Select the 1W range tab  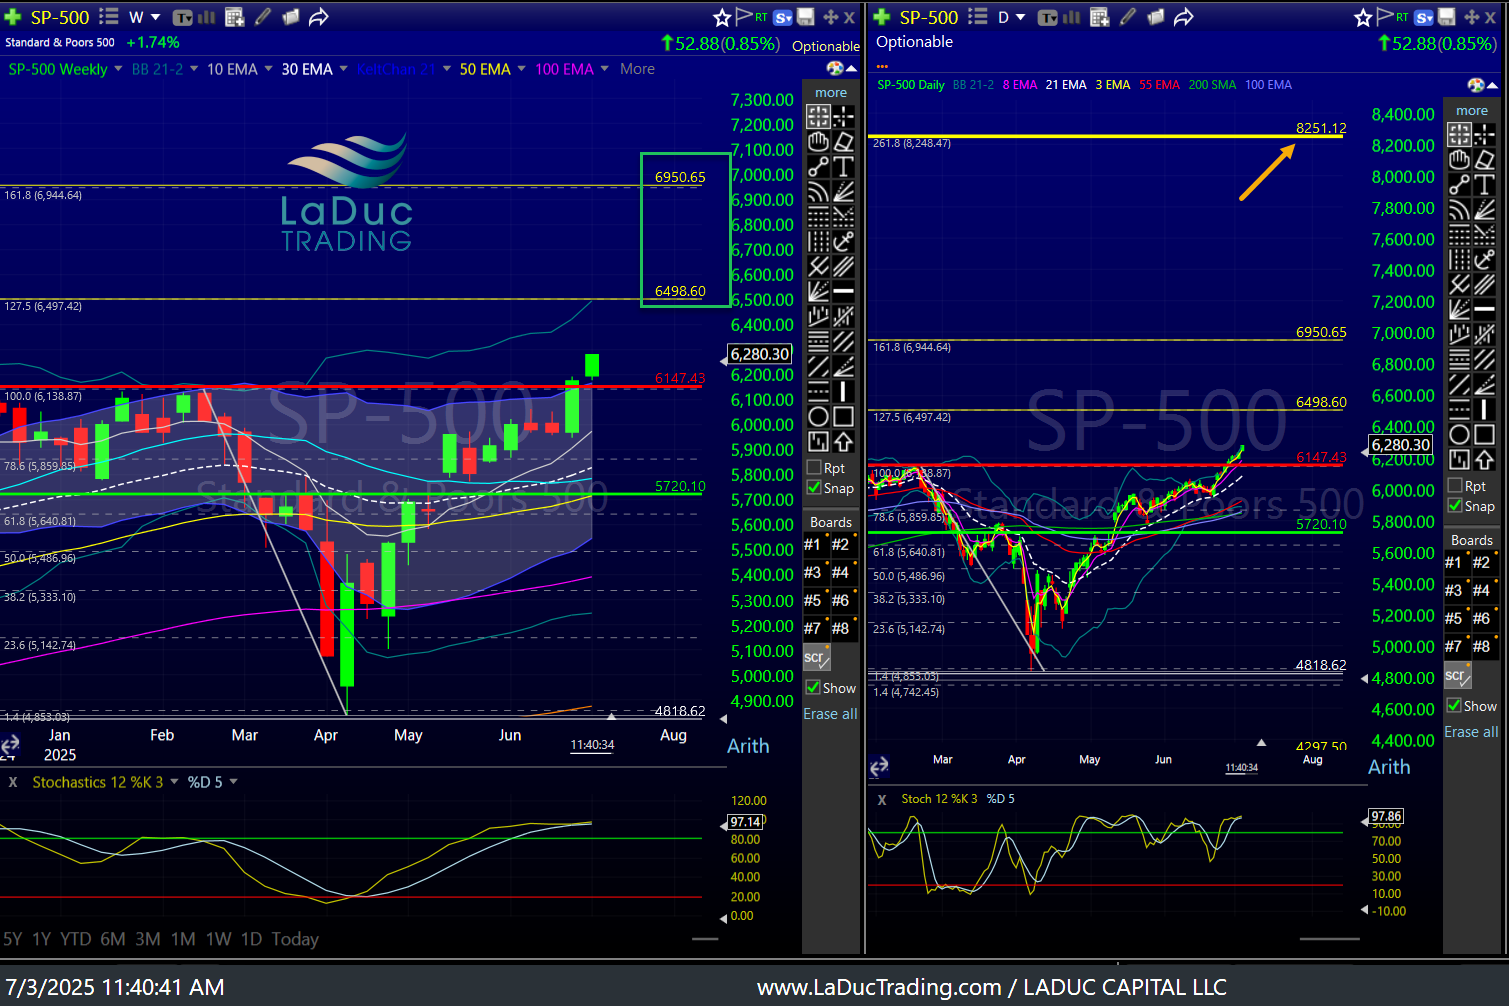pos(219,939)
